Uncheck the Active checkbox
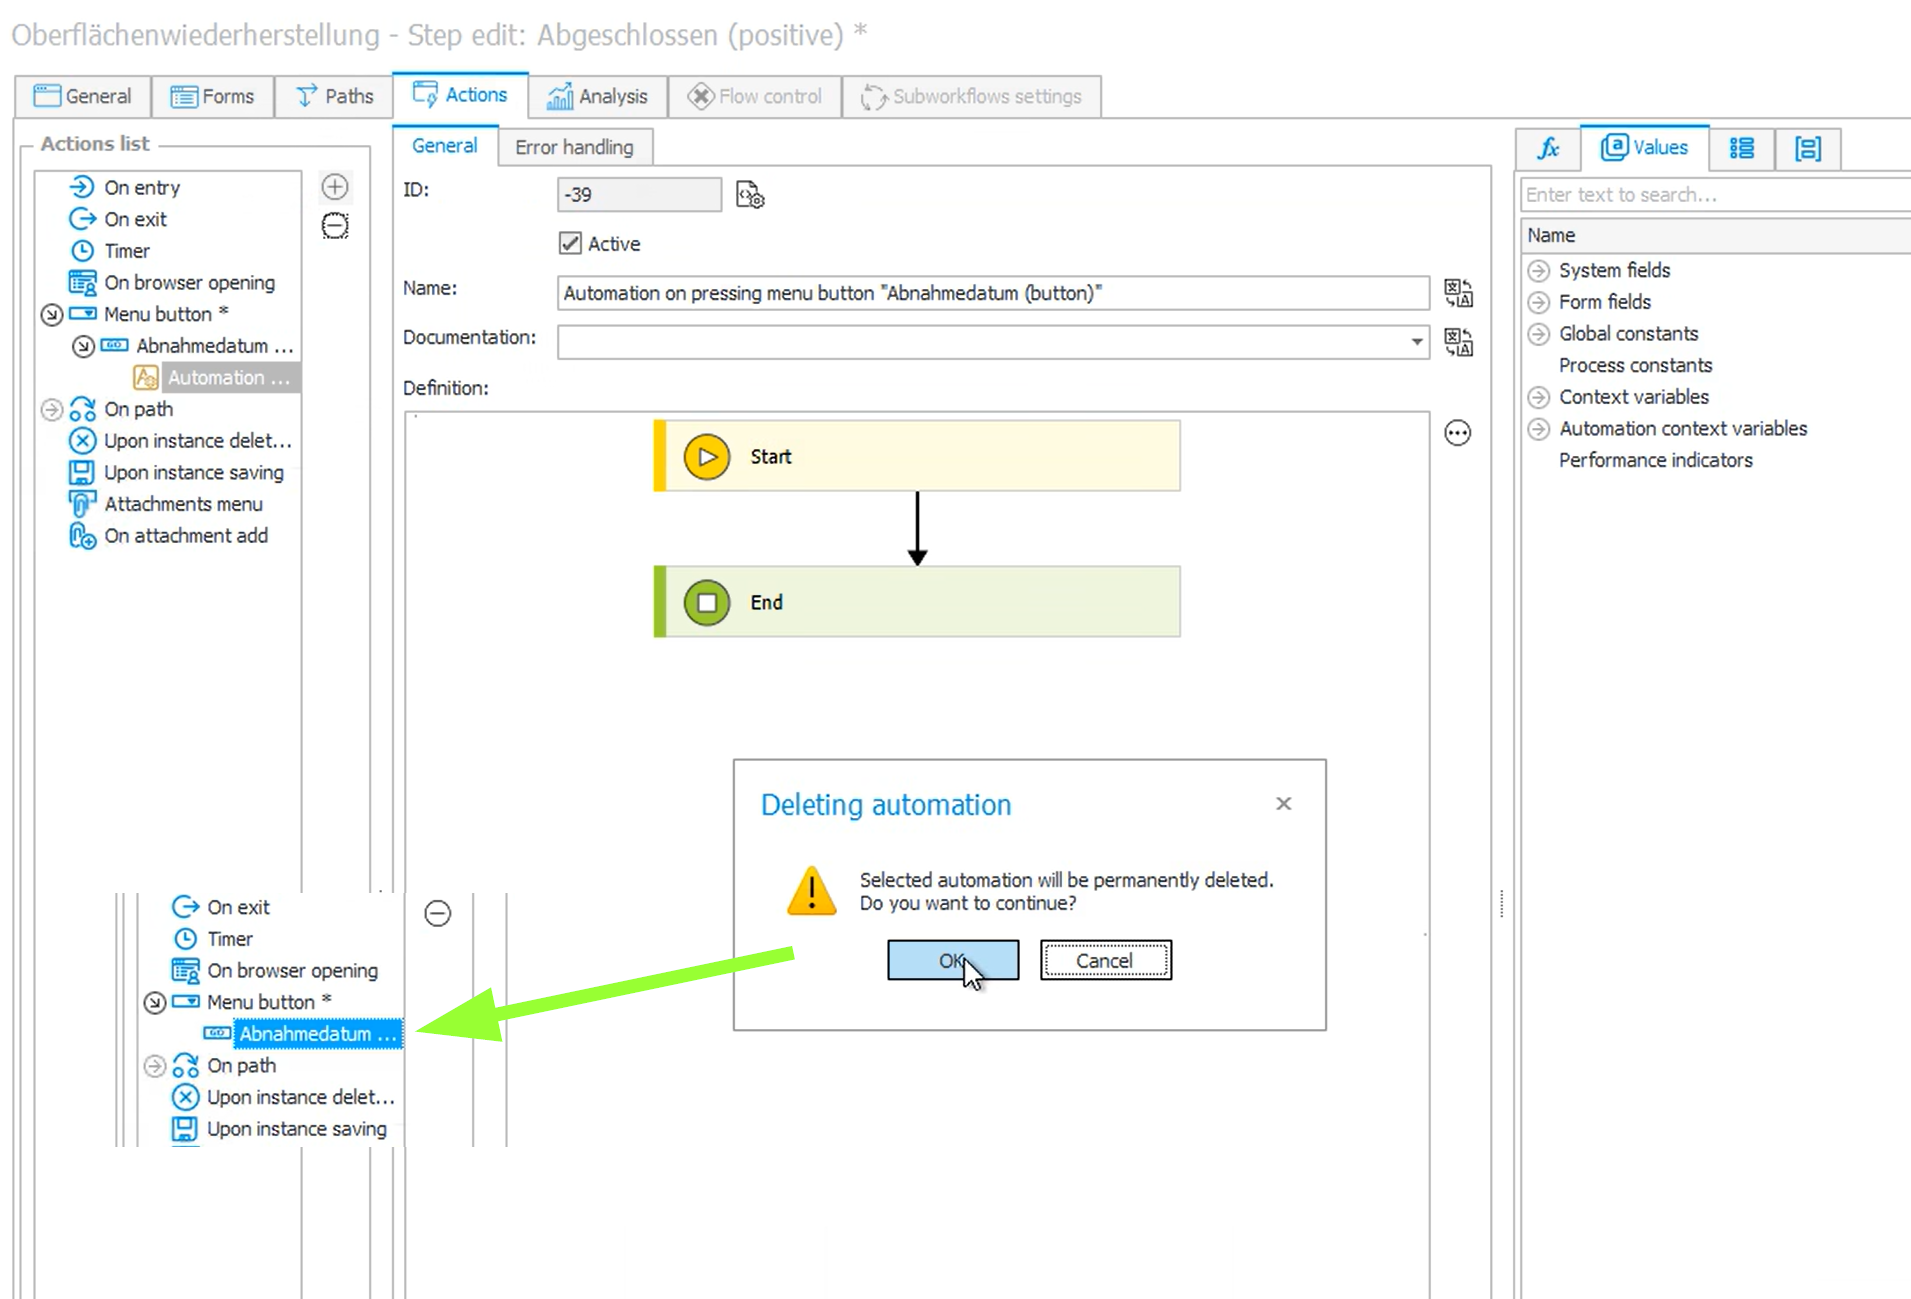1911x1299 pixels. pyautogui.click(x=570, y=243)
